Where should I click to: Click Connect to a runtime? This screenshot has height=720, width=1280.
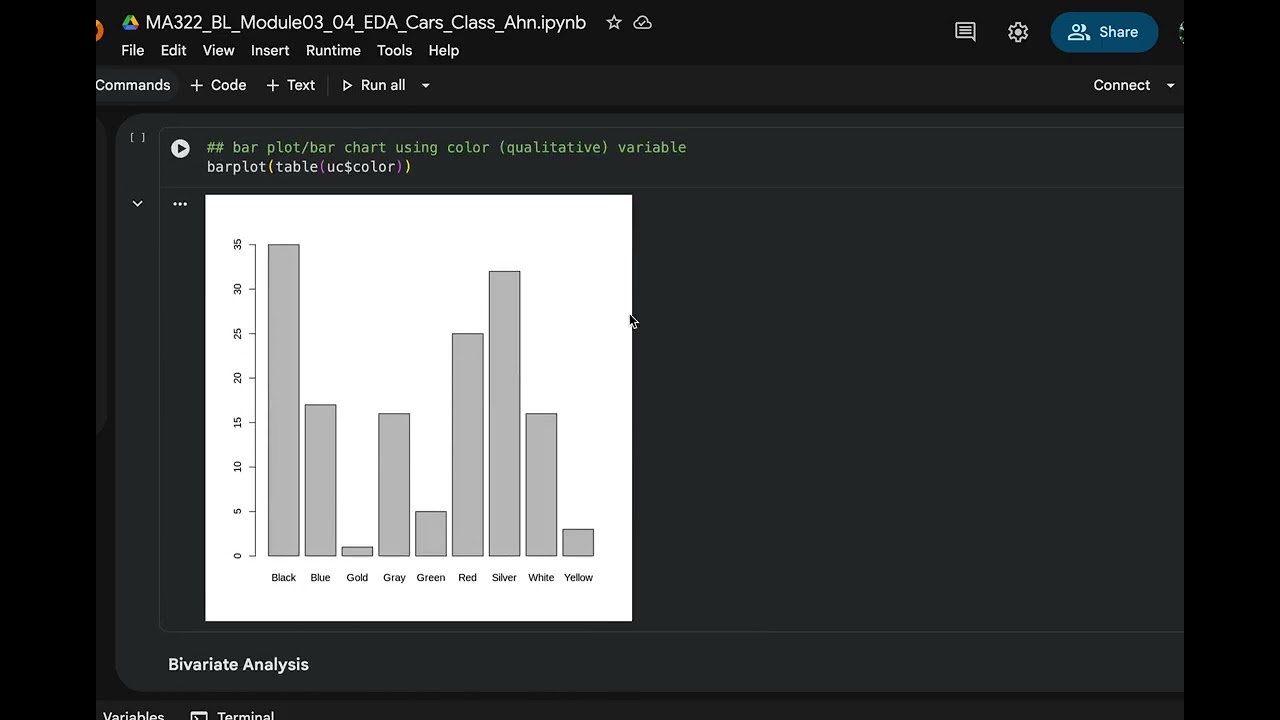(1122, 85)
